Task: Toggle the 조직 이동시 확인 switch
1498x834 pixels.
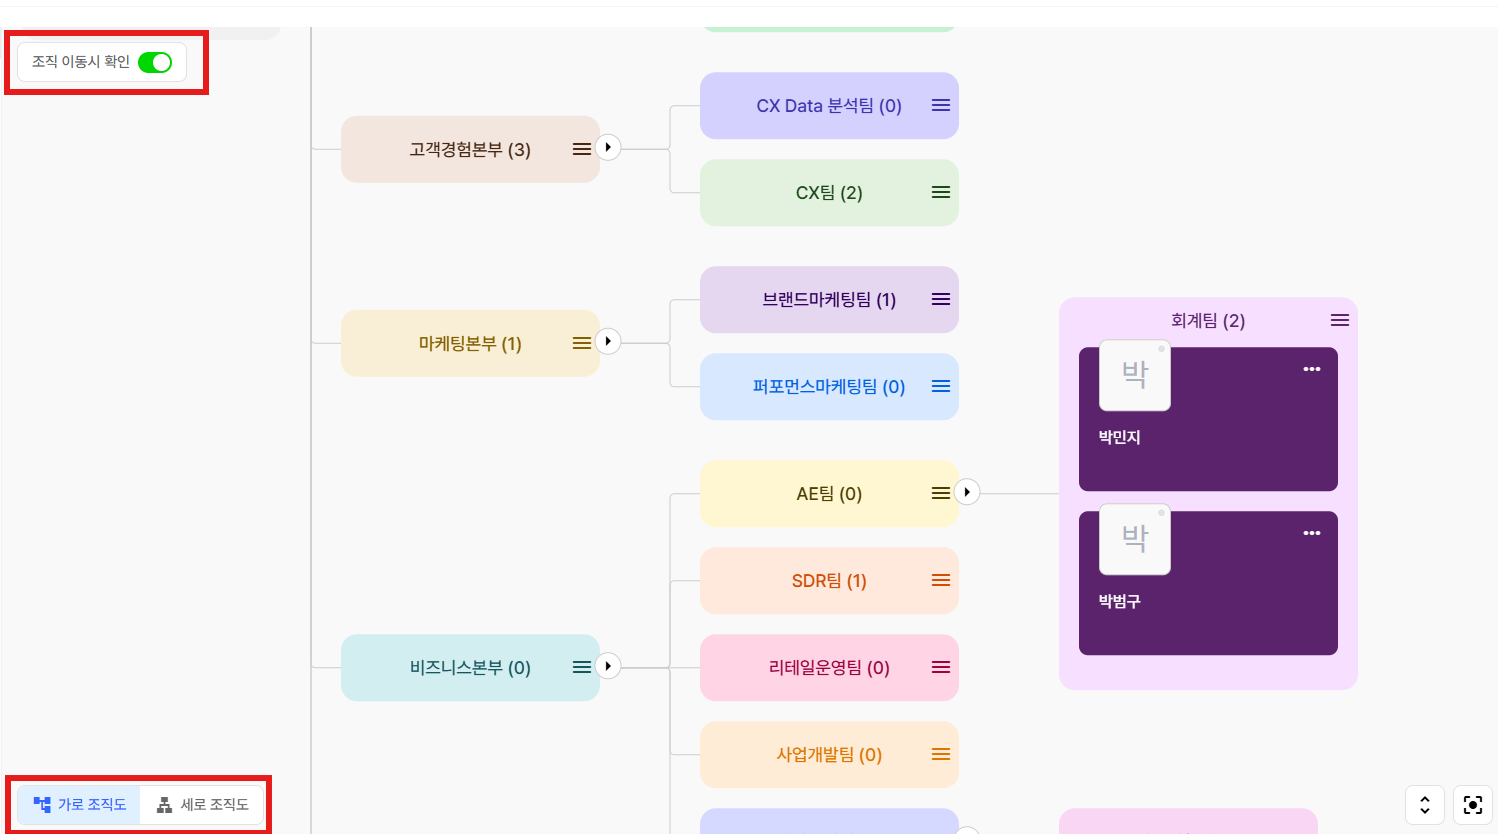Action: 155,62
